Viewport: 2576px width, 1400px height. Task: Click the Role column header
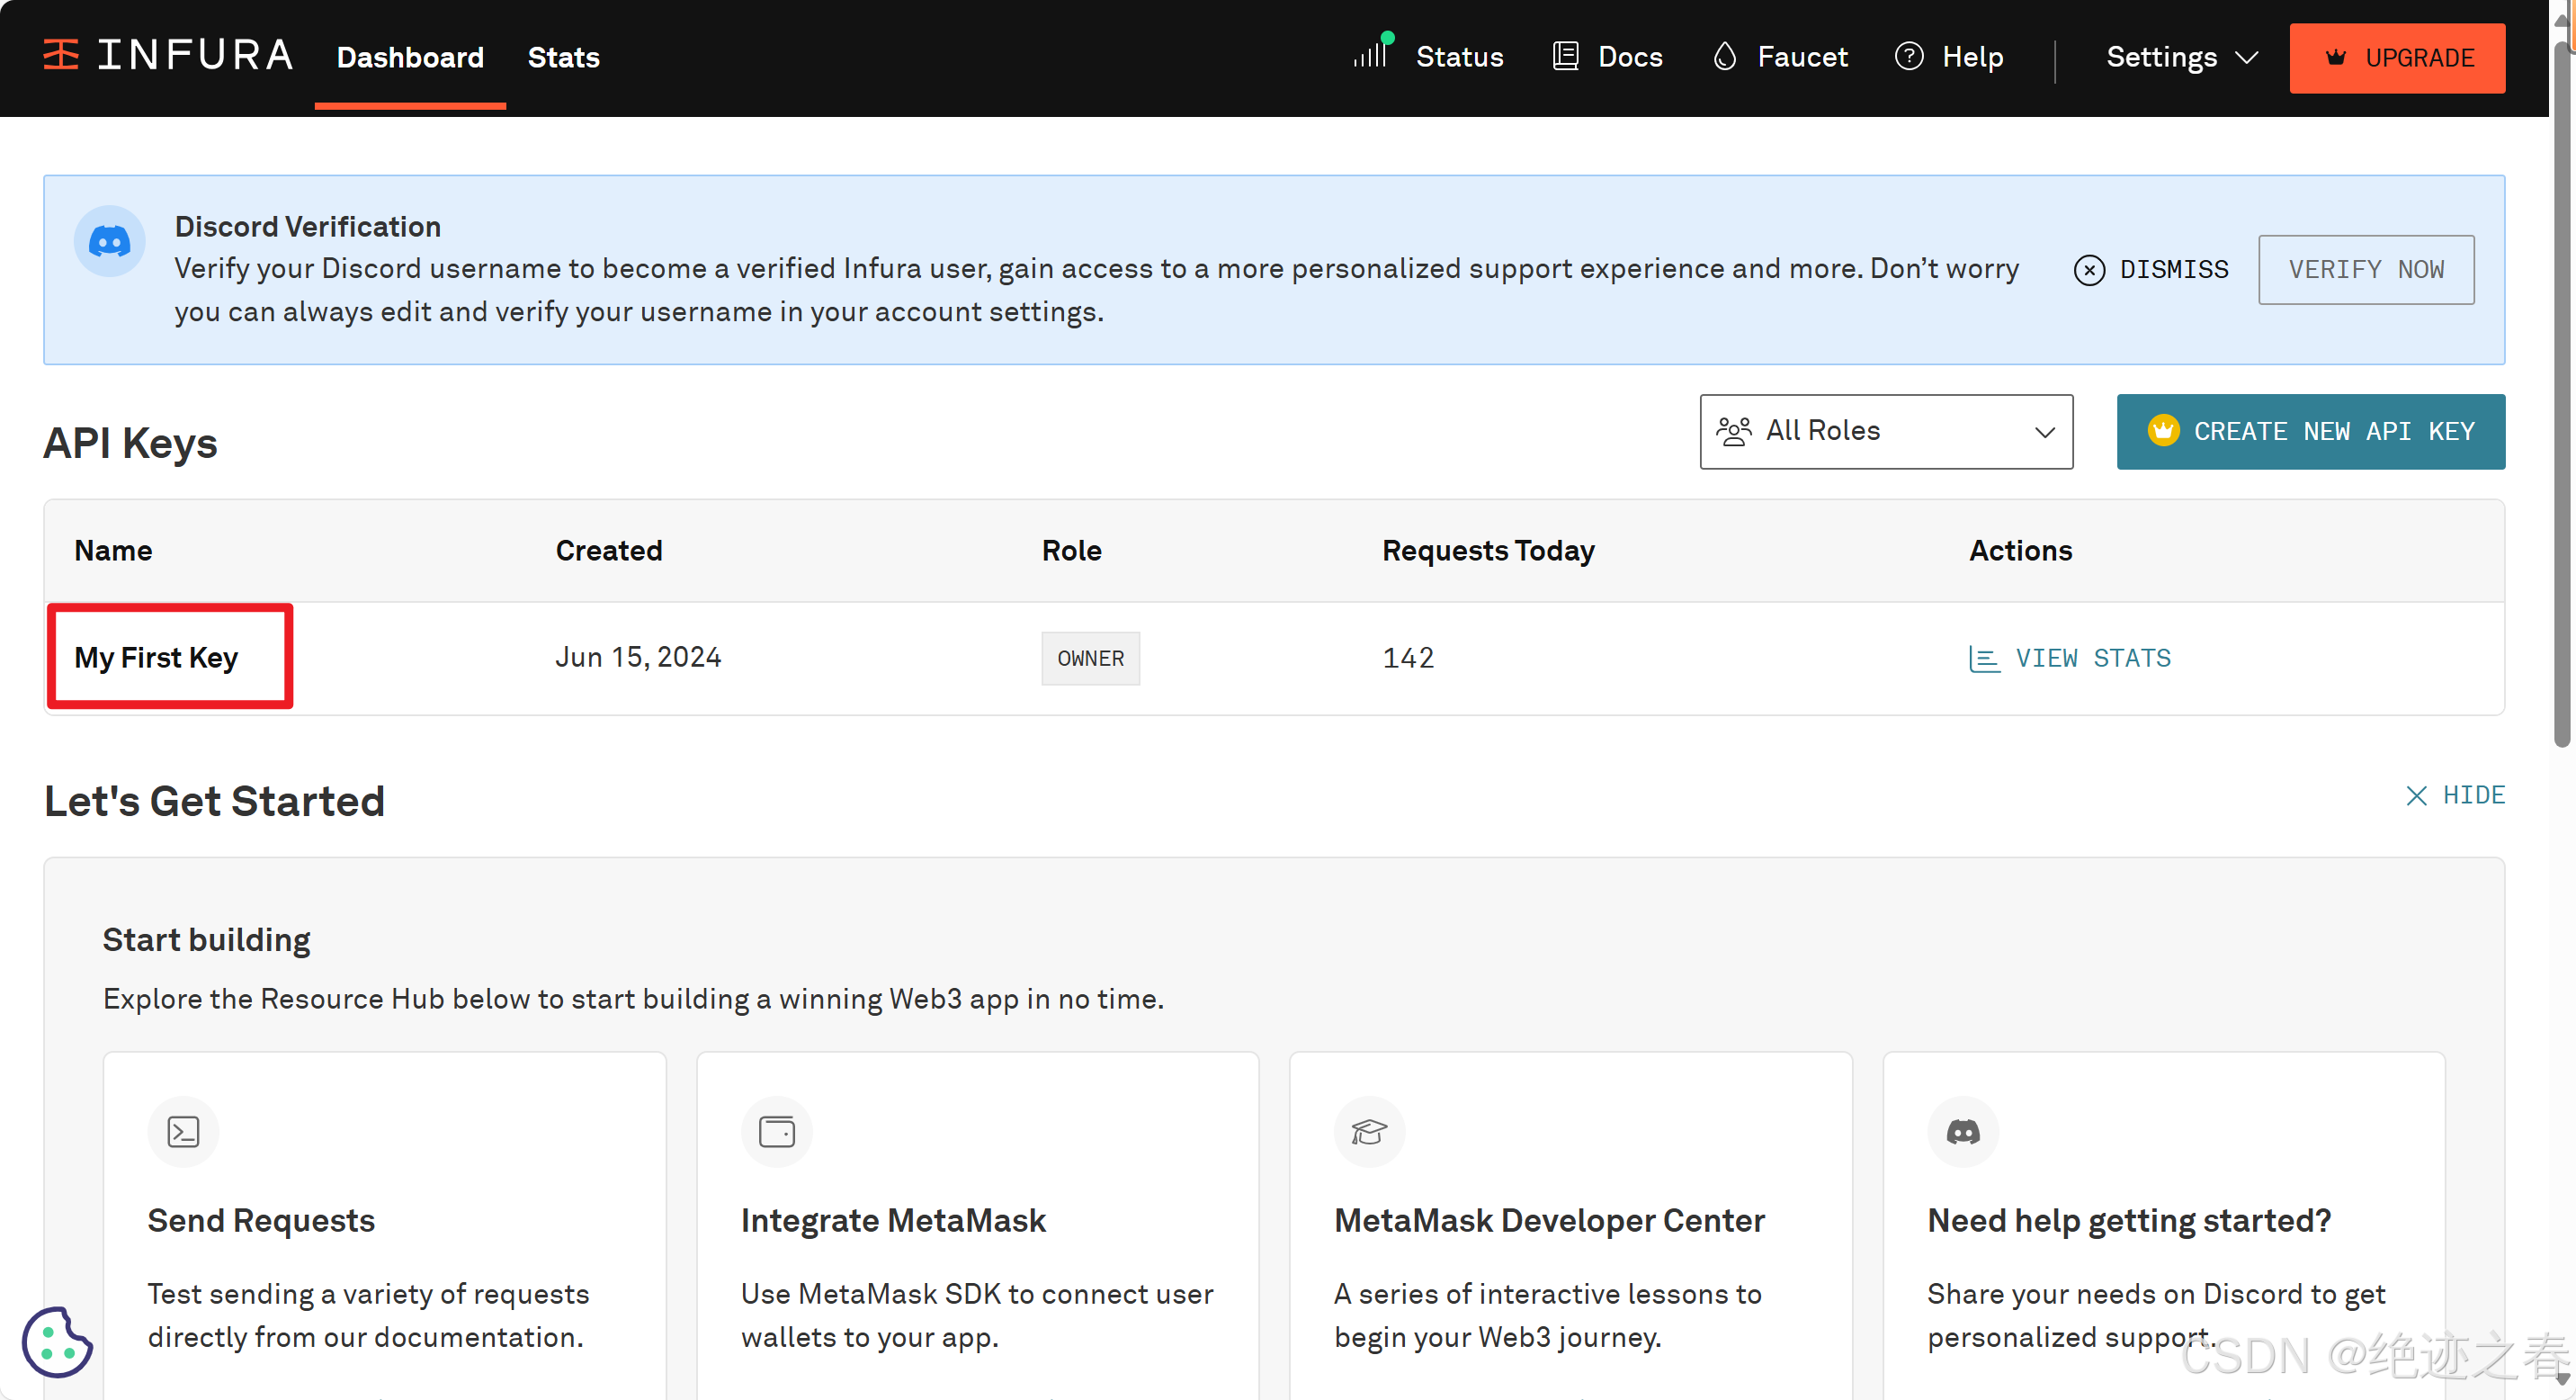point(1071,551)
